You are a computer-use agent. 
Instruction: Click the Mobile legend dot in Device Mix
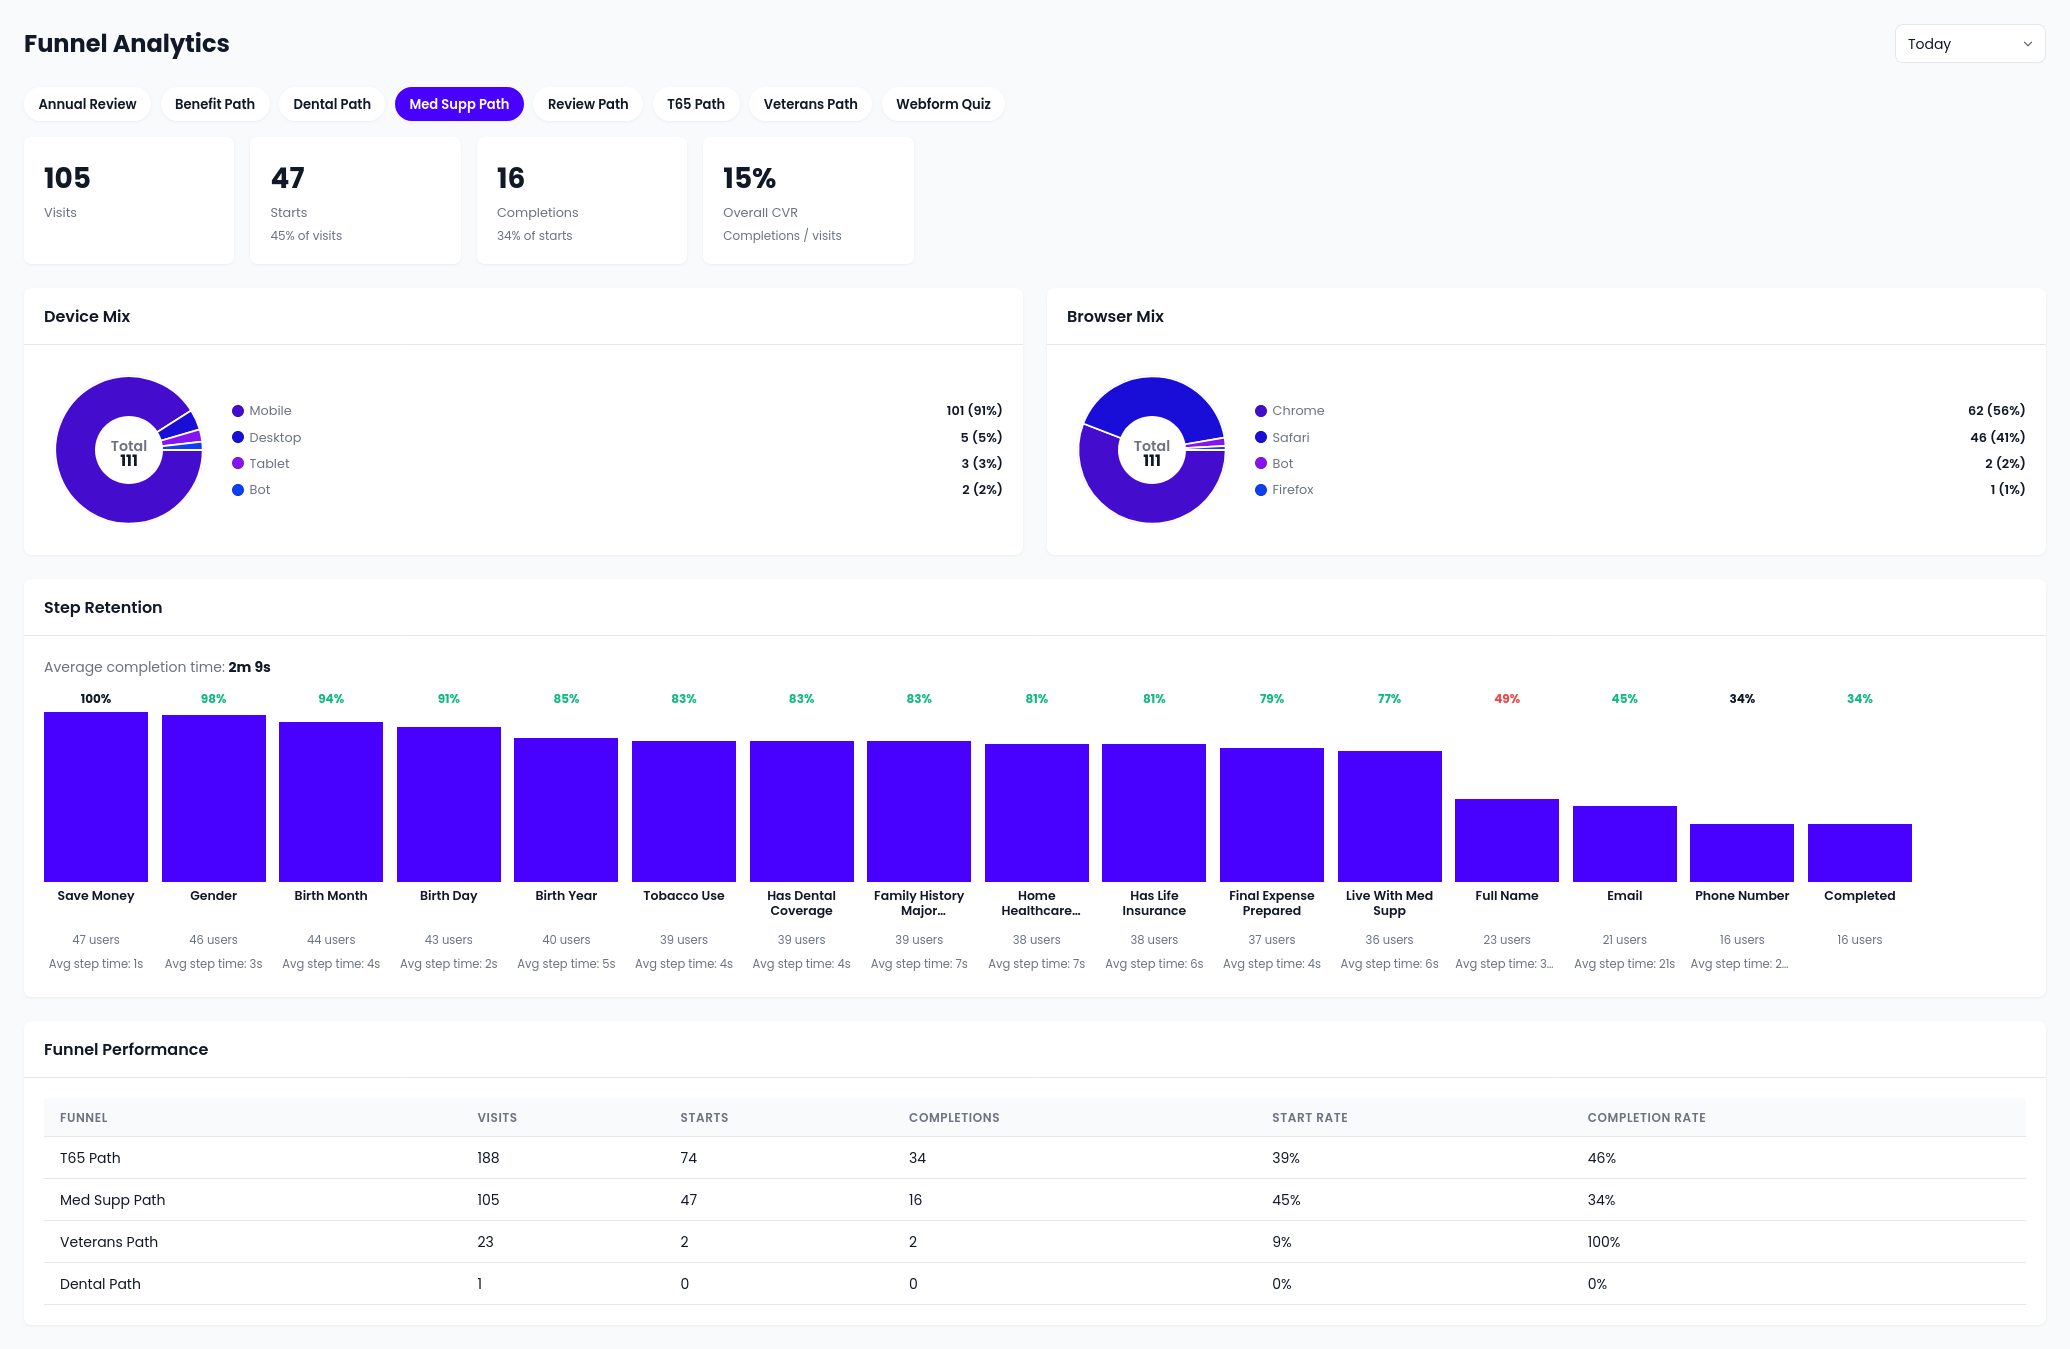click(238, 410)
